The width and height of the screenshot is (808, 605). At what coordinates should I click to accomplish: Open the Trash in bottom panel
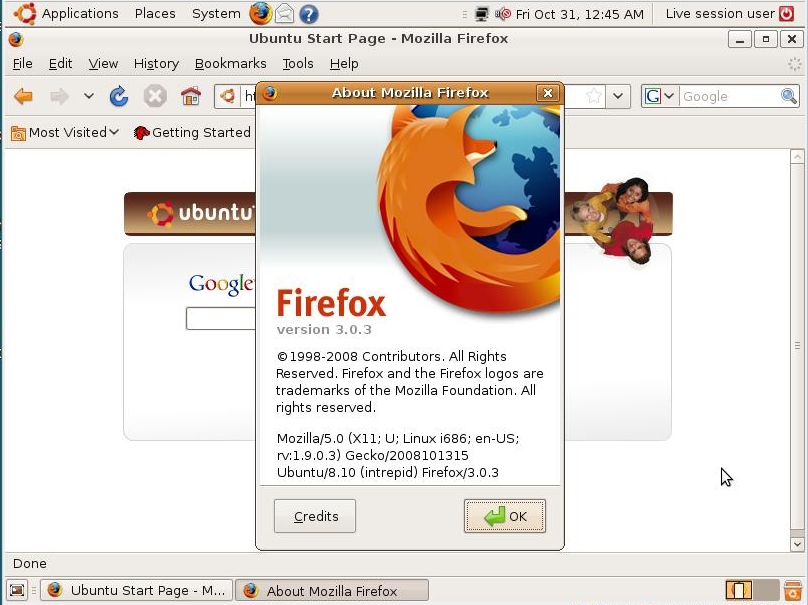(793, 590)
